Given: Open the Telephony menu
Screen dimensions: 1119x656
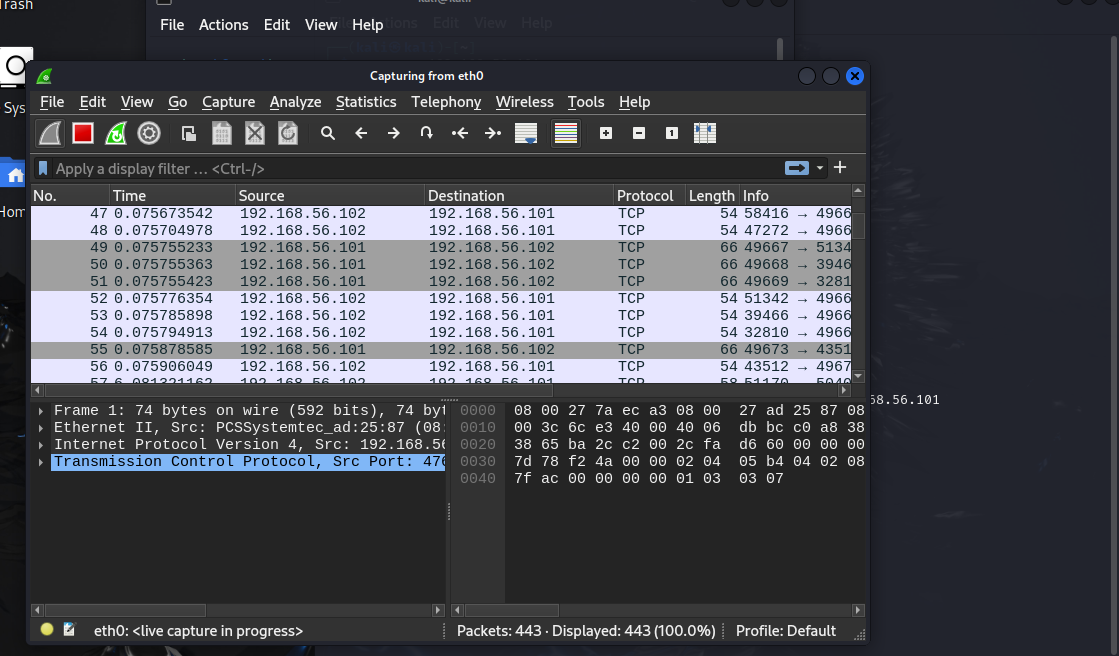Looking at the screenshot, I should click(x=446, y=102).
